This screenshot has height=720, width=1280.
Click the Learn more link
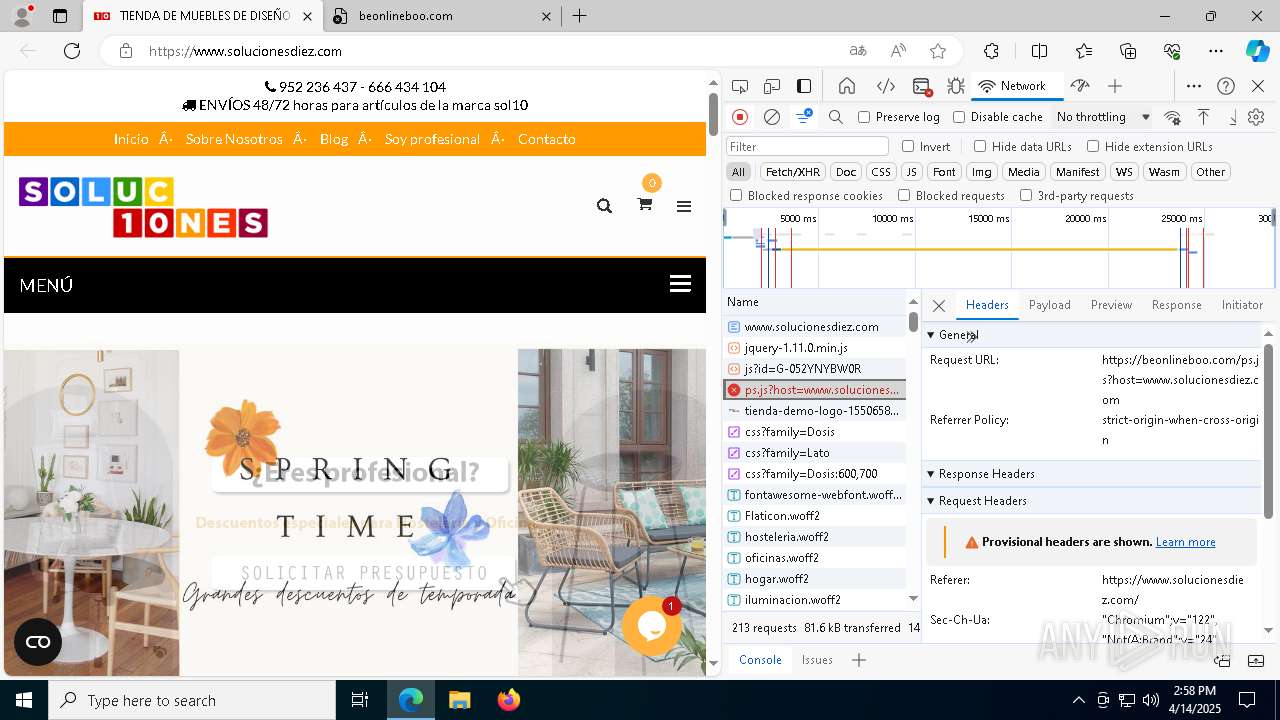click(1185, 542)
